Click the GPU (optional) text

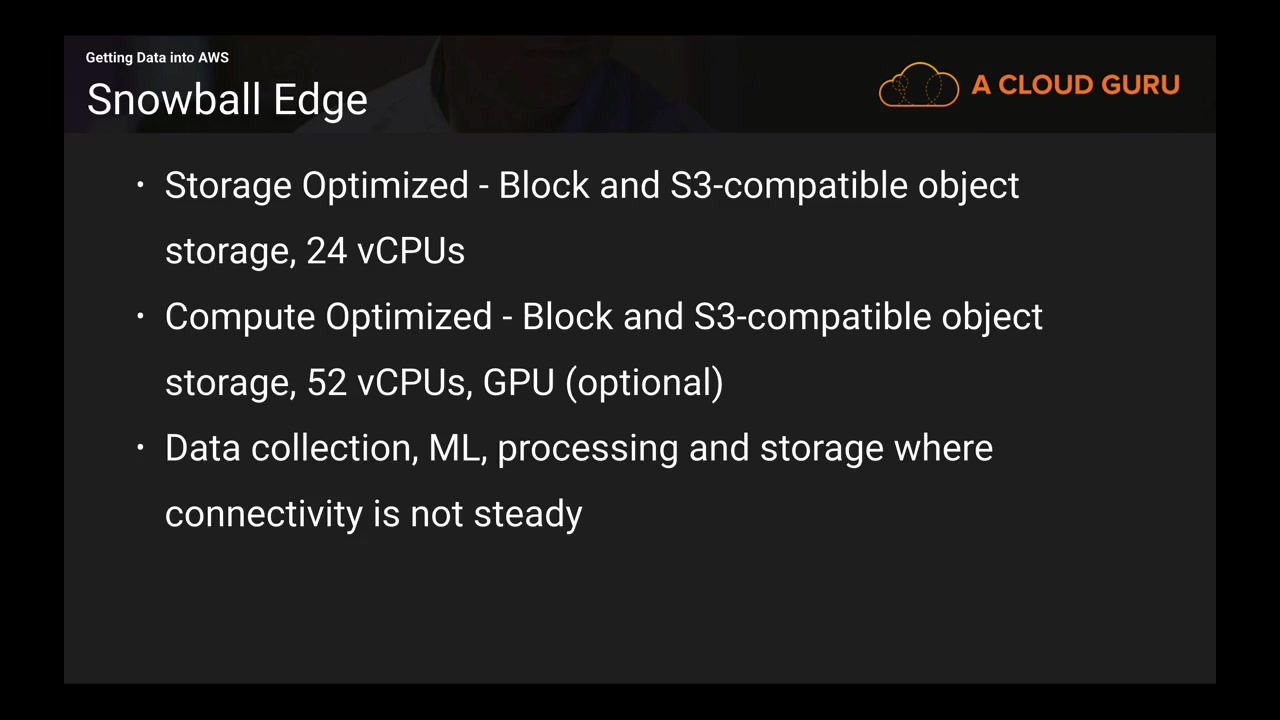602,382
